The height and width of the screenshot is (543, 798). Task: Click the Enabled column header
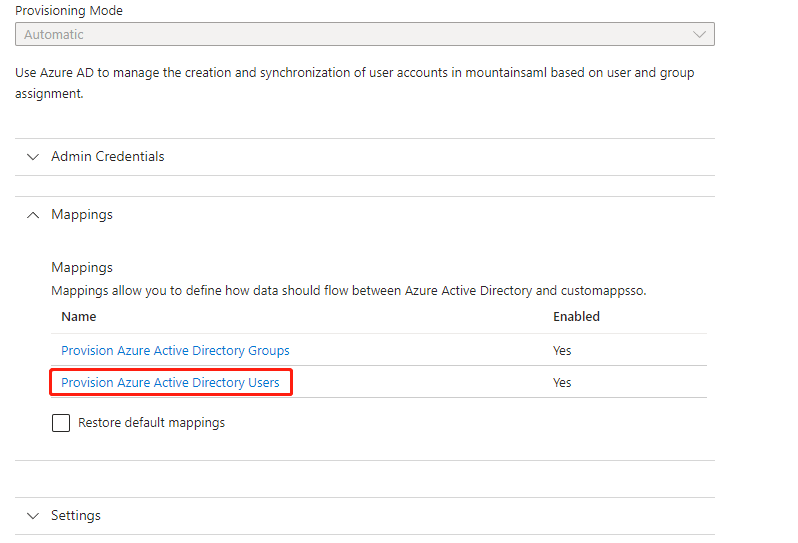click(576, 317)
